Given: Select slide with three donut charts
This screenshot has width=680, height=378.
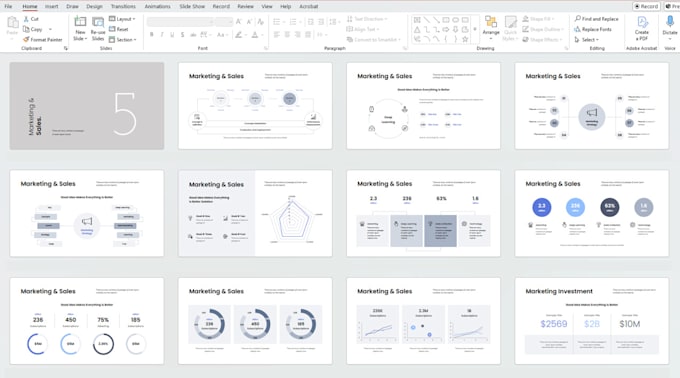Looking at the screenshot, I should 255,321.
